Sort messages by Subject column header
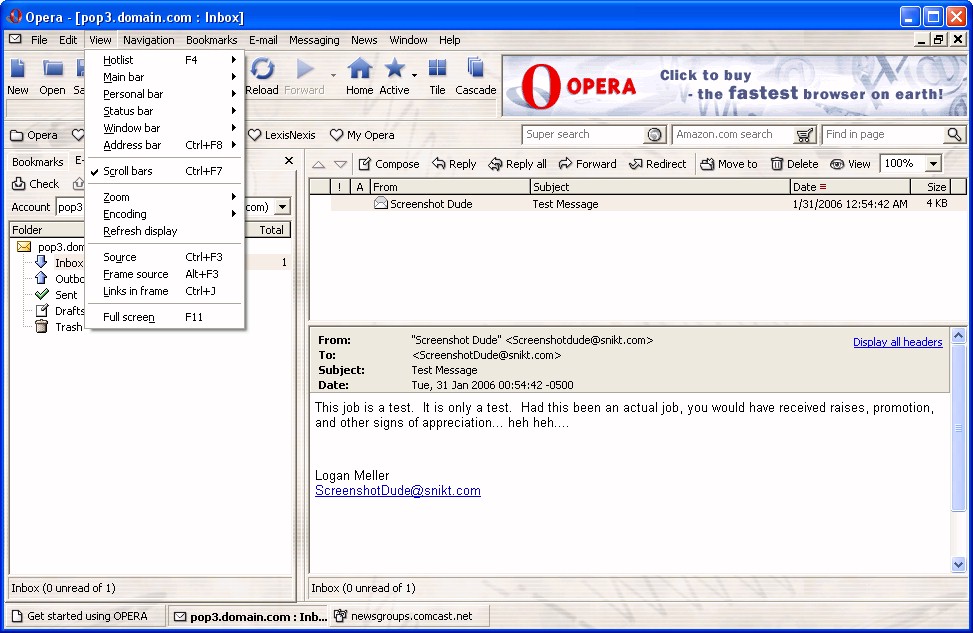The width and height of the screenshot is (973, 633). tap(660, 187)
